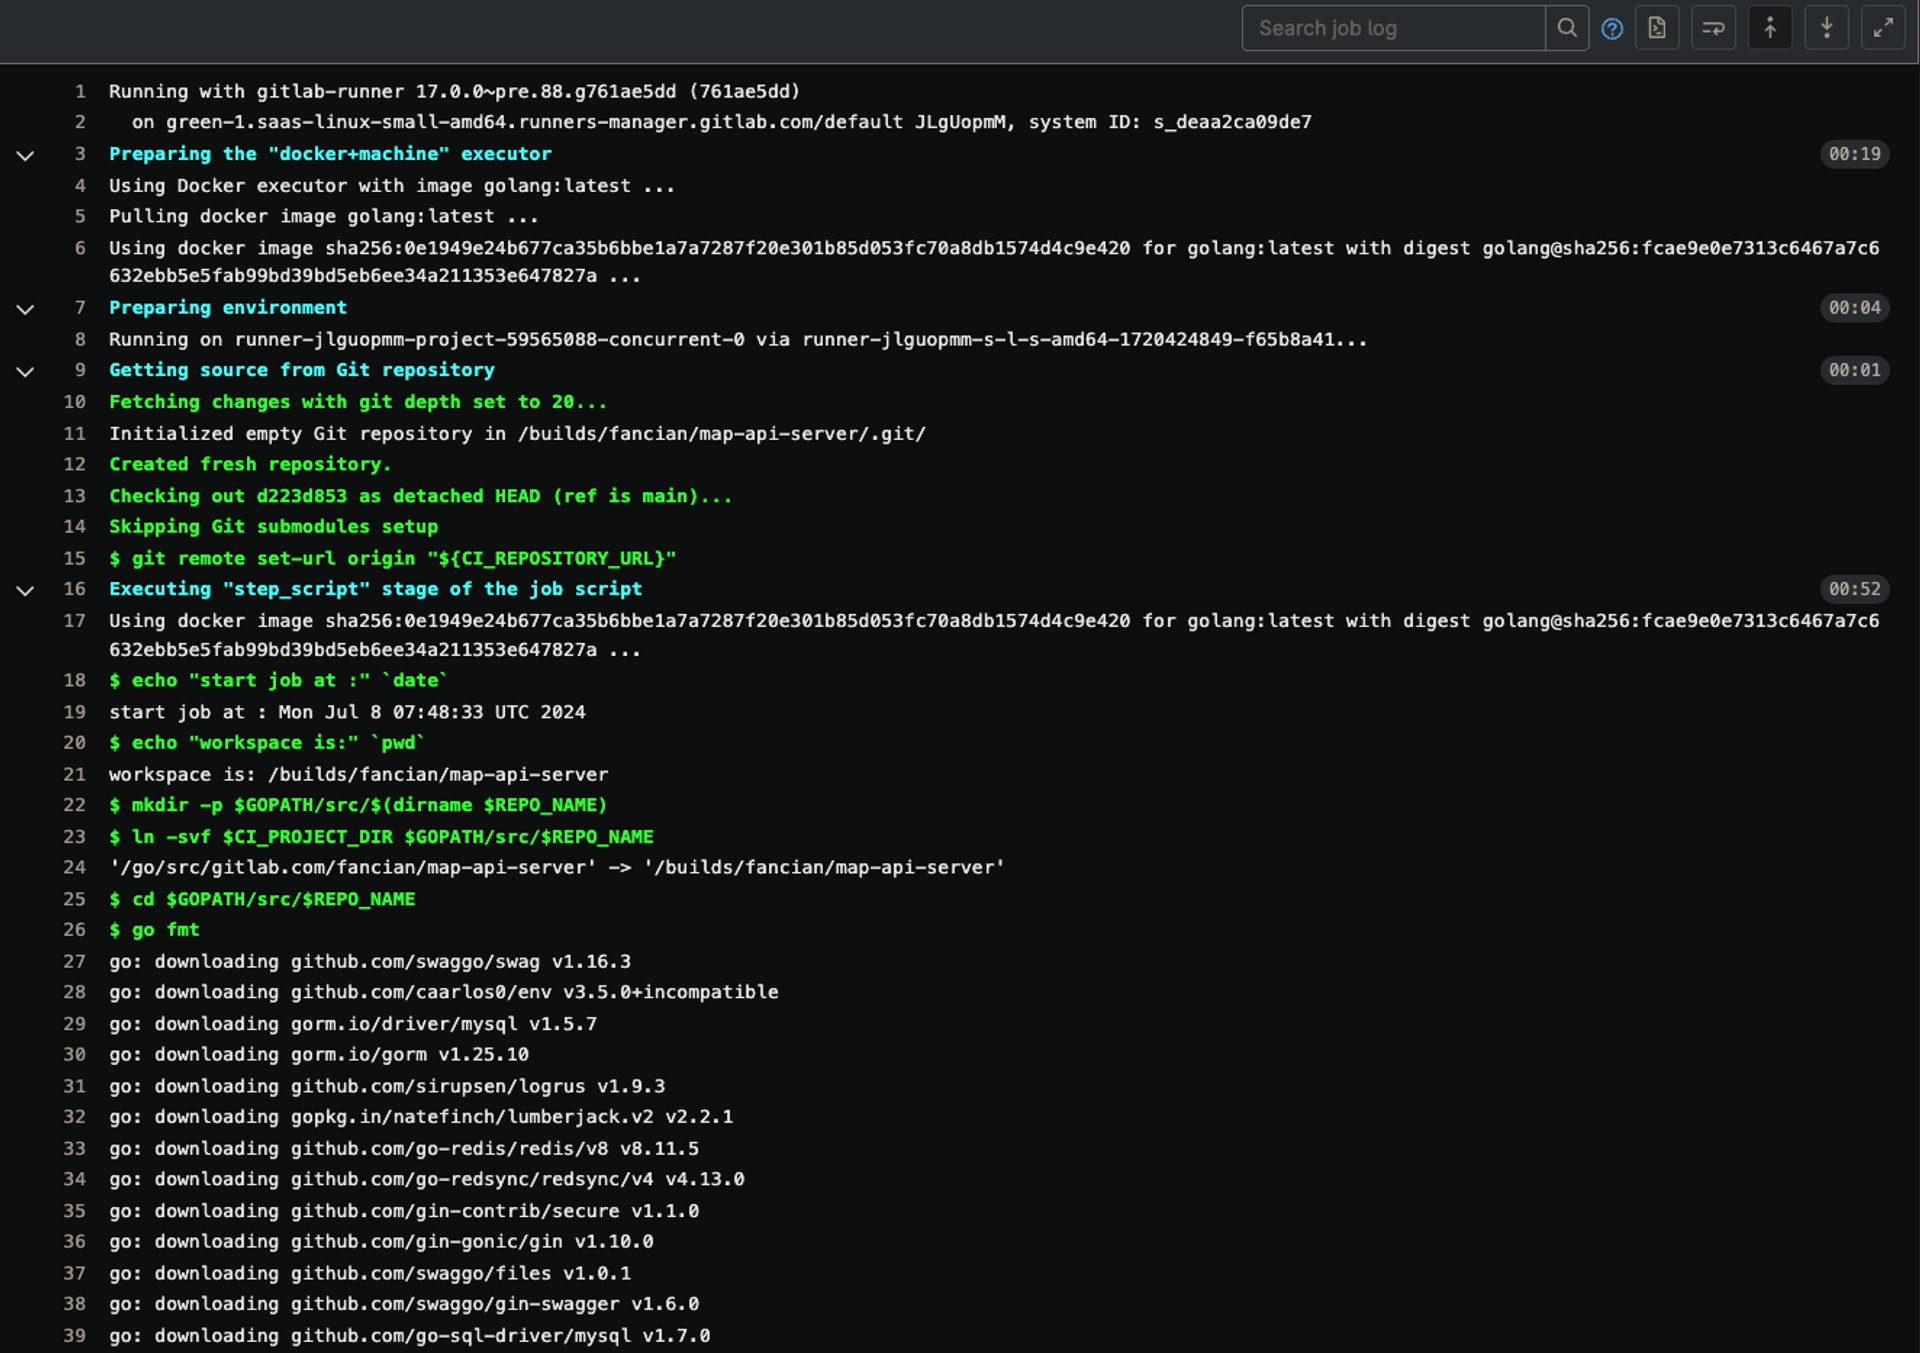Viewport: 1920px width, 1353px height.
Task: Collapse 'Getting source from Git repository' section
Action: tap(25, 371)
